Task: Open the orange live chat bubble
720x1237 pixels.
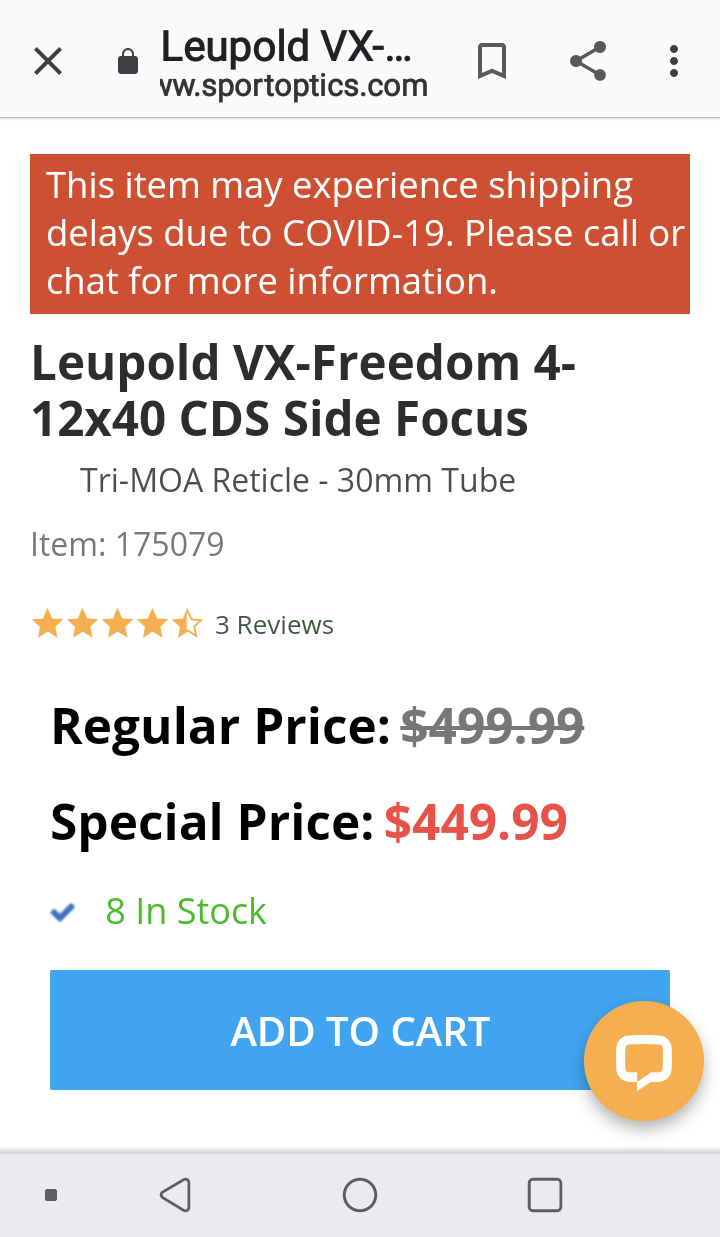Action: coord(643,1061)
